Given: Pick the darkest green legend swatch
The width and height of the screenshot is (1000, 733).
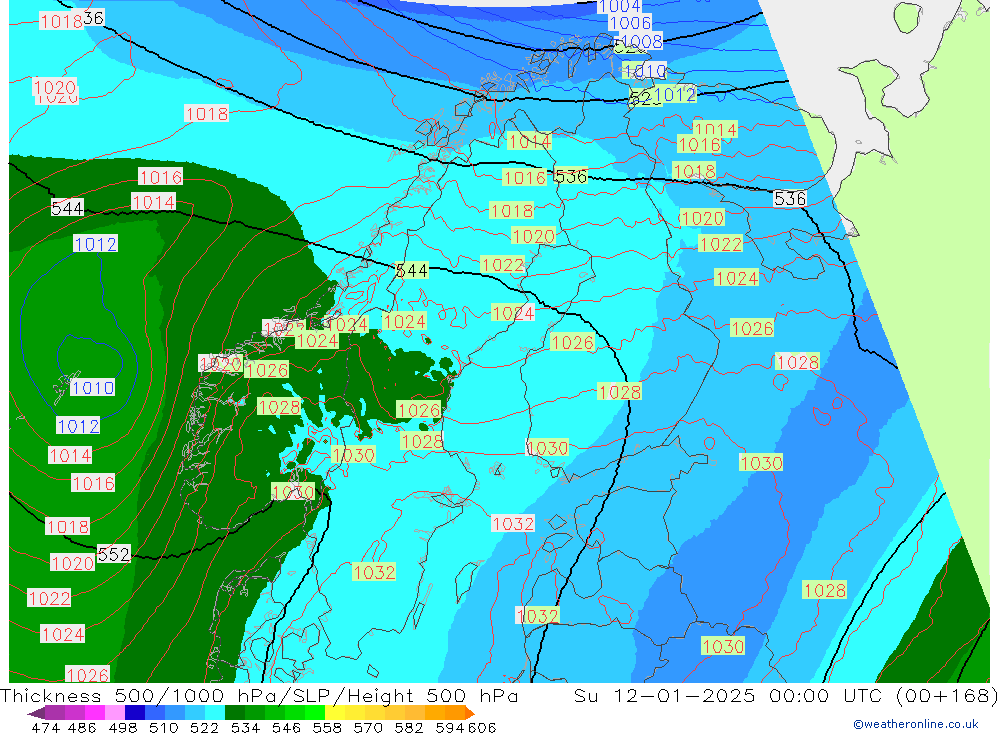Looking at the screenshot, I should (x=235, y=713).
